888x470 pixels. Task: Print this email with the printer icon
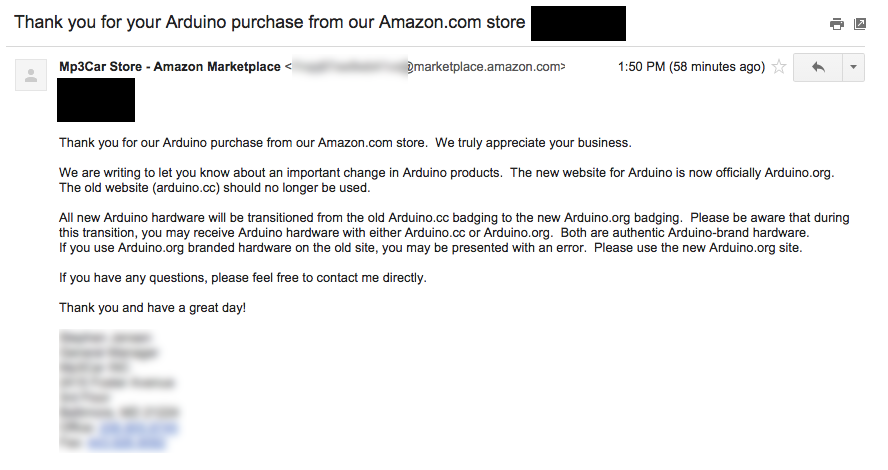[x=837, y=24]
